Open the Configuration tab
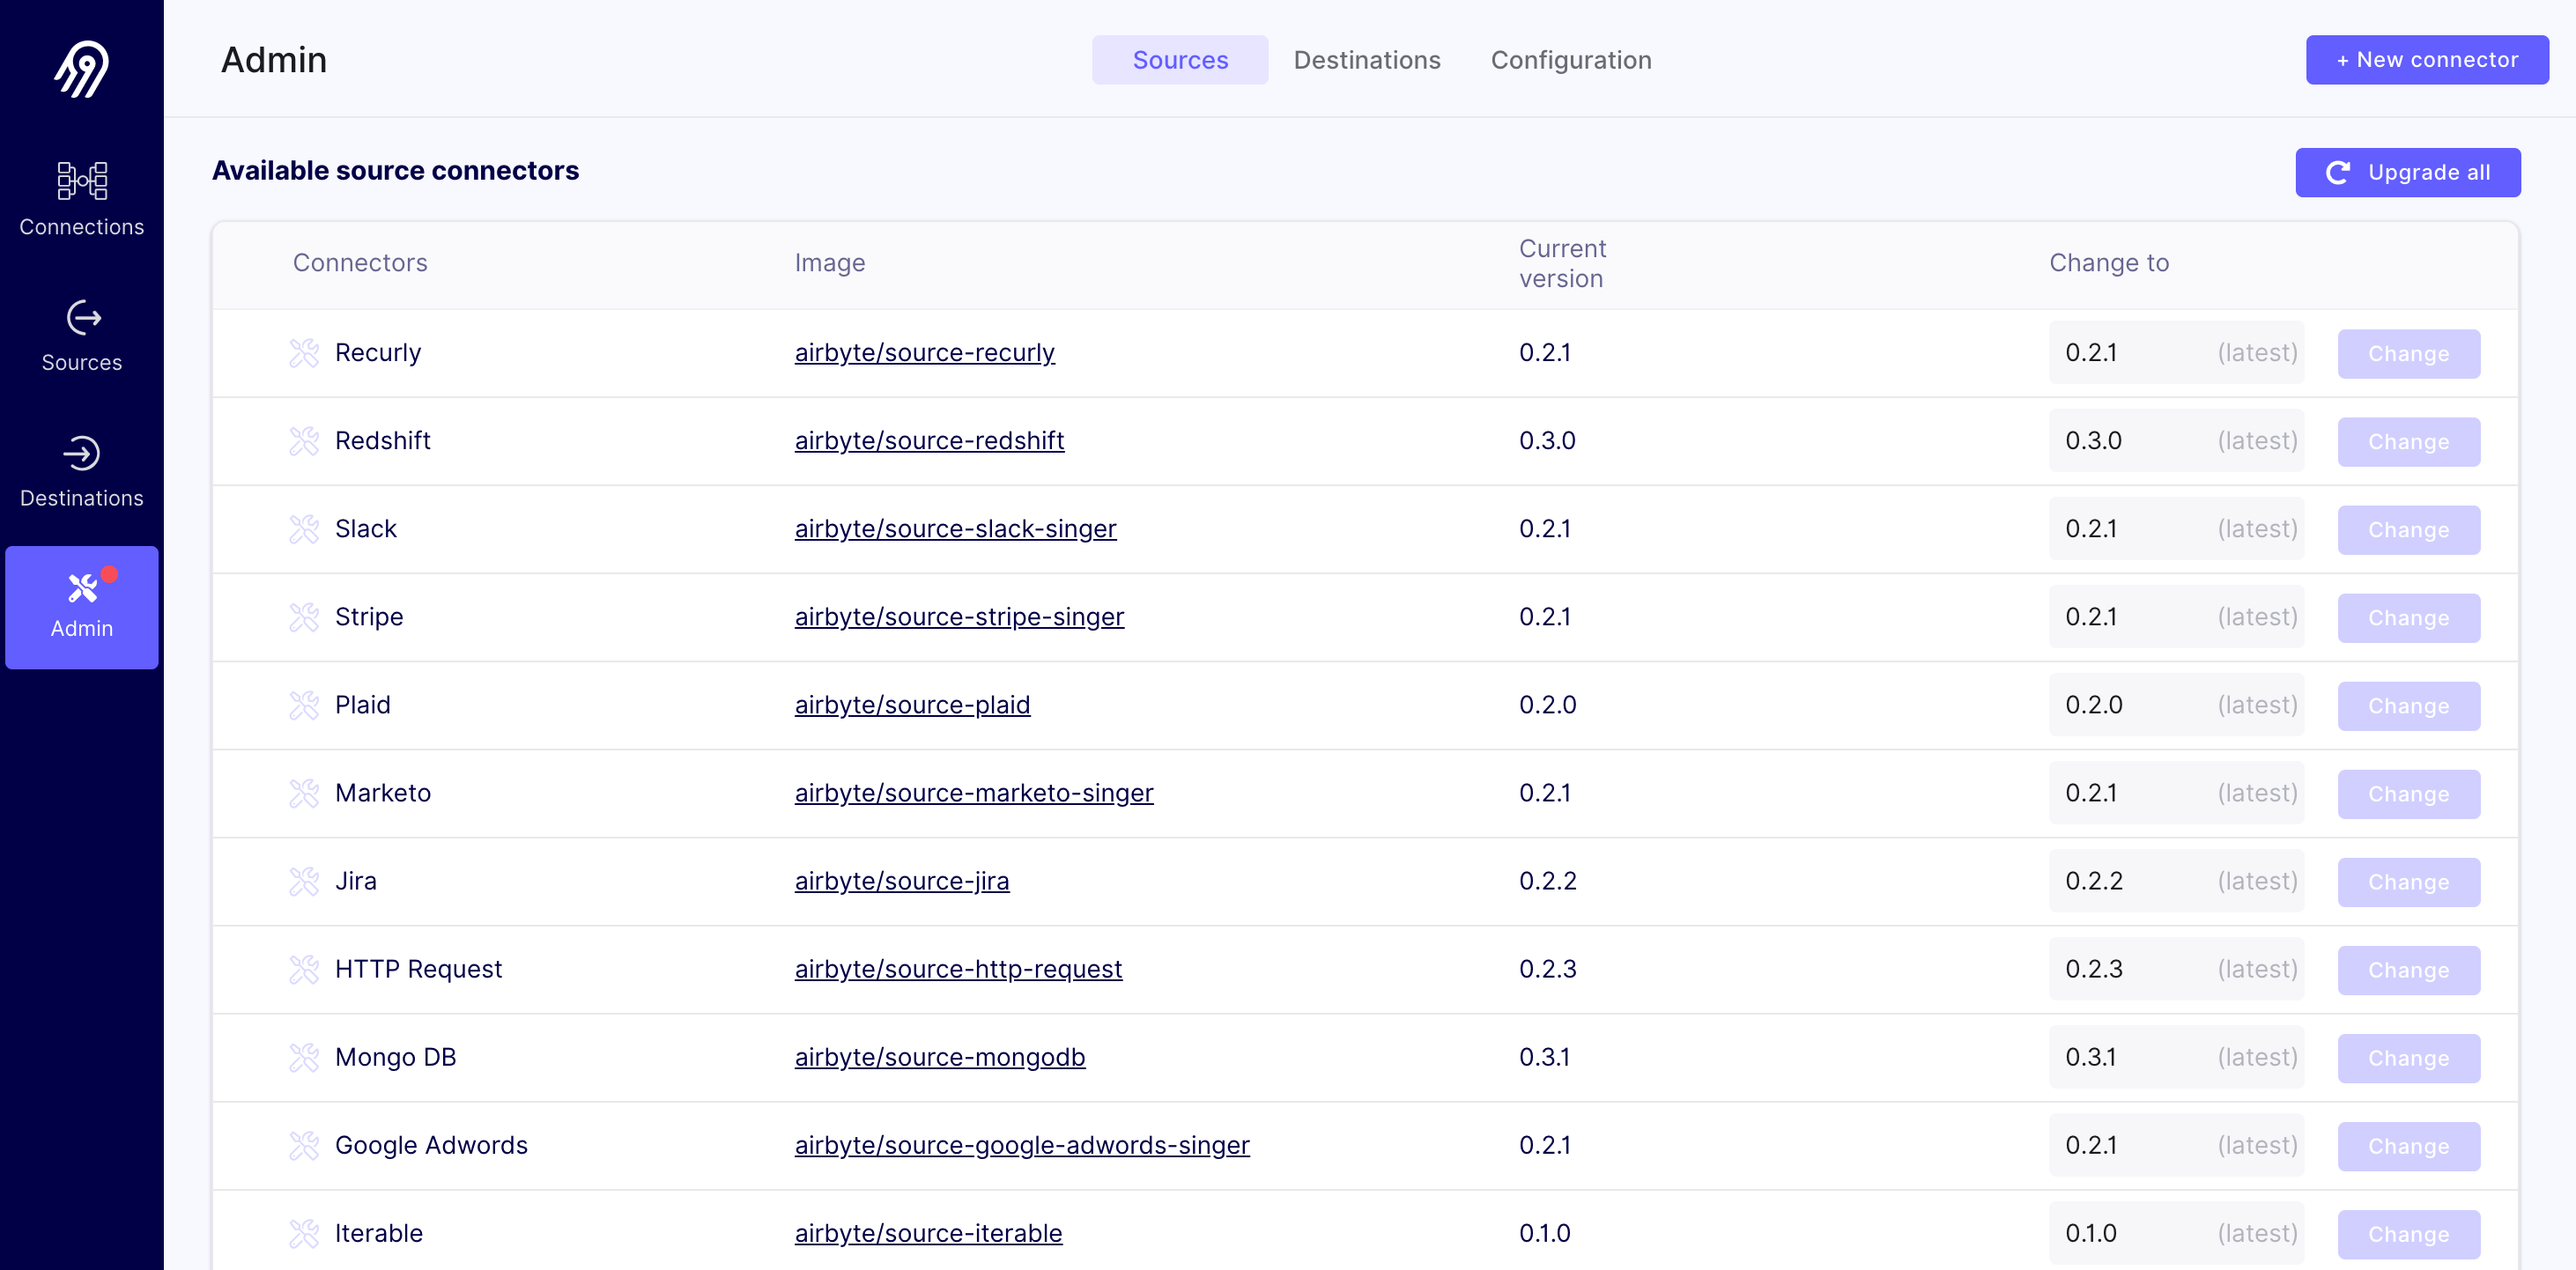The image size is (2576, 1270). click(1570, 60)
